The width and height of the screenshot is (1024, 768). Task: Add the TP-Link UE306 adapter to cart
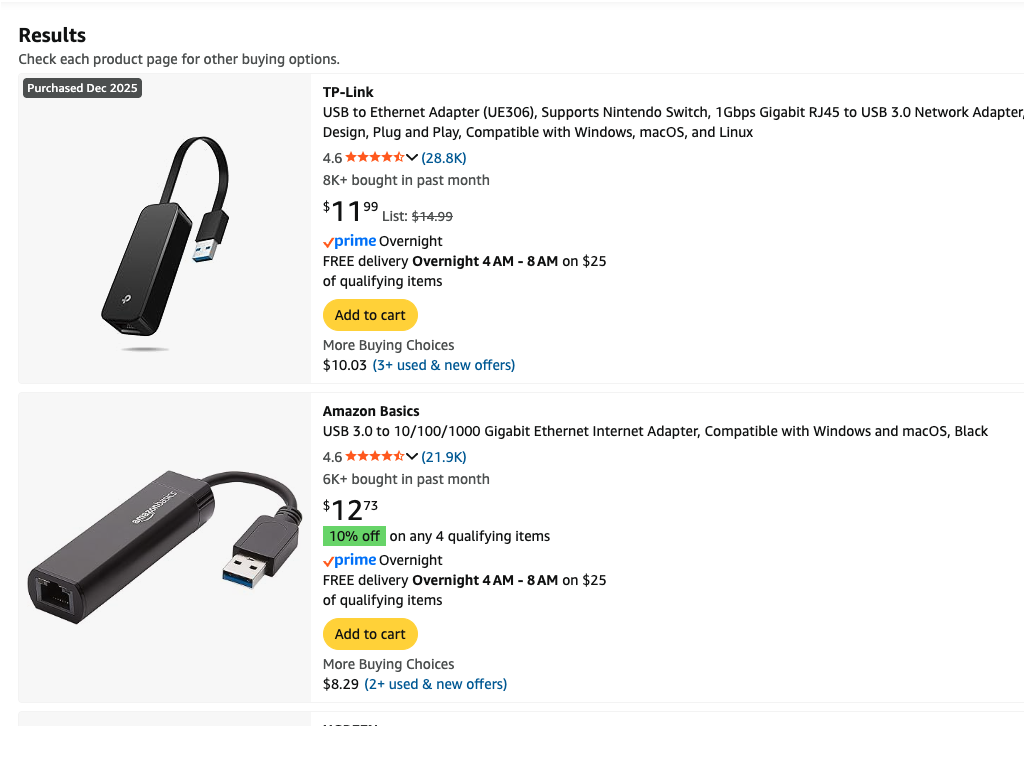pos(370,315)
